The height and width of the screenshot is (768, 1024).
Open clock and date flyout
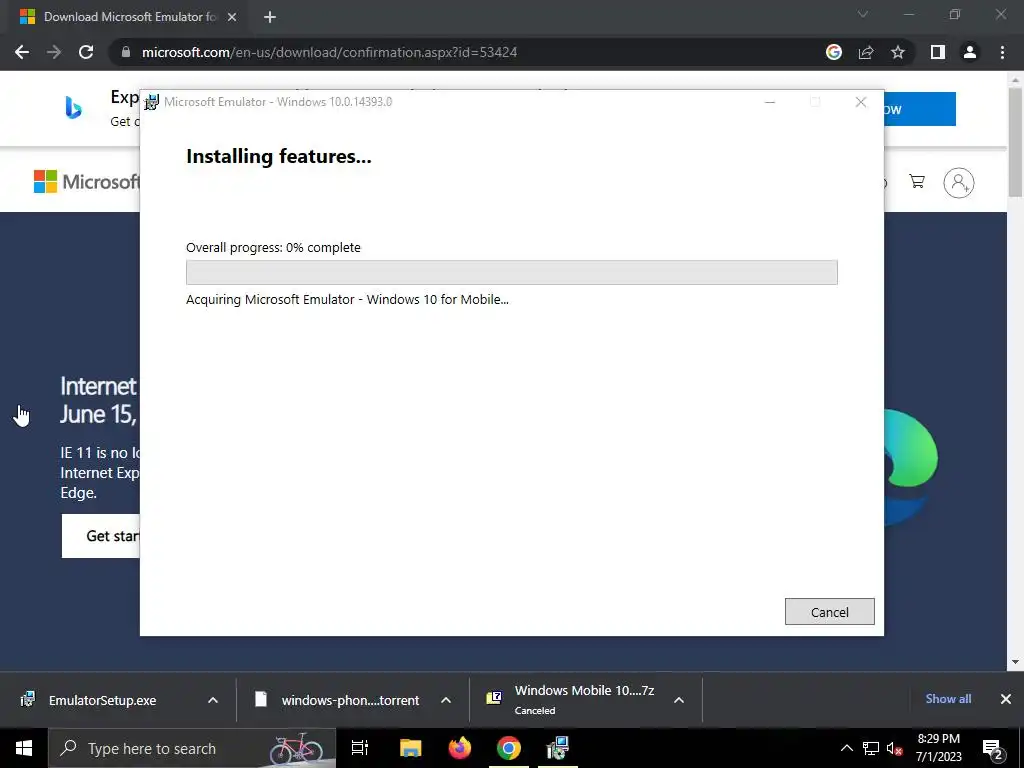pyautogui.click(x=938, y=748)
